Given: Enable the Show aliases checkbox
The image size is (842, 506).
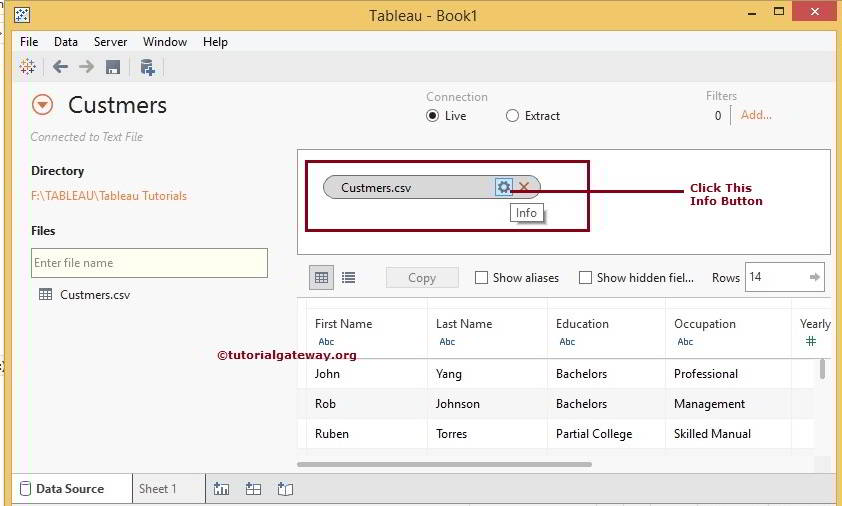Looking at the screenshot, I should point(481,278).
